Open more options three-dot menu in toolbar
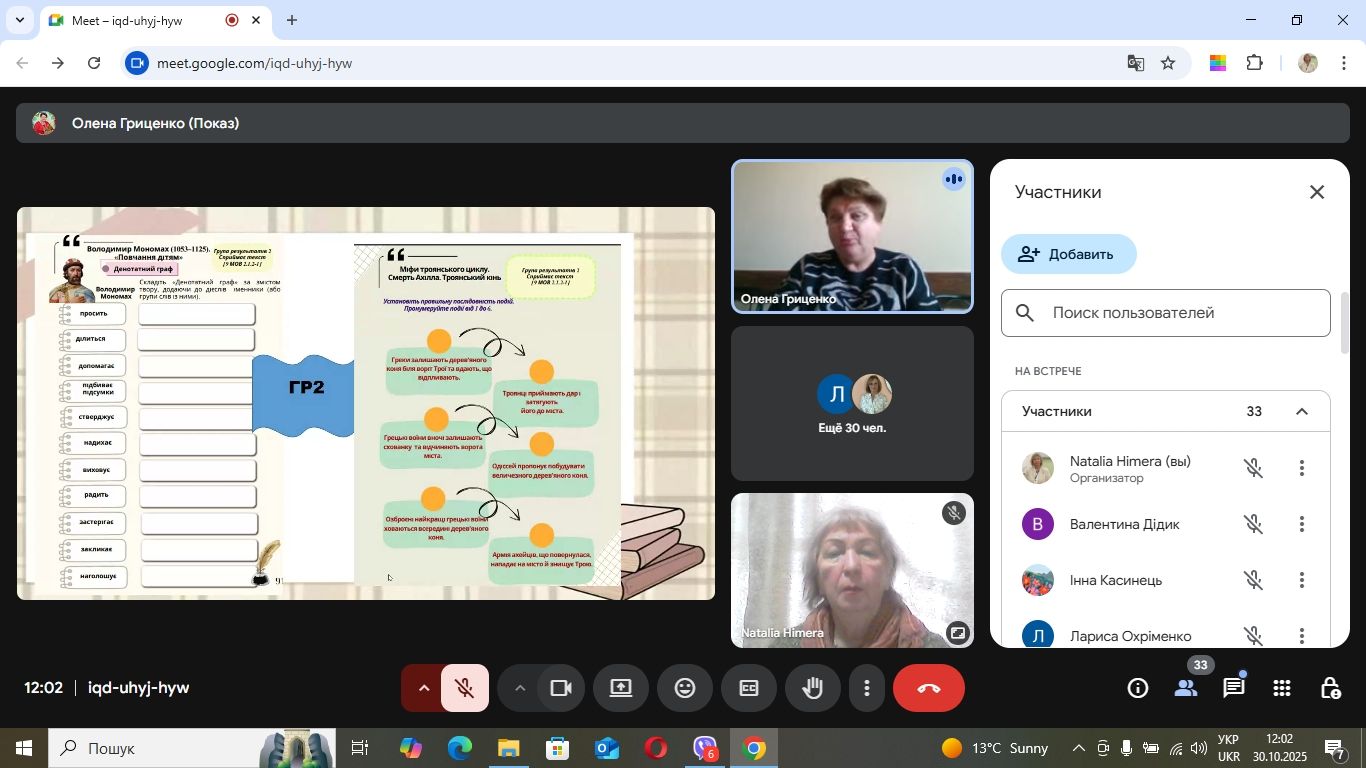Screen dimensions: 1366x768 pyautogui.click(x=866, y=688)
